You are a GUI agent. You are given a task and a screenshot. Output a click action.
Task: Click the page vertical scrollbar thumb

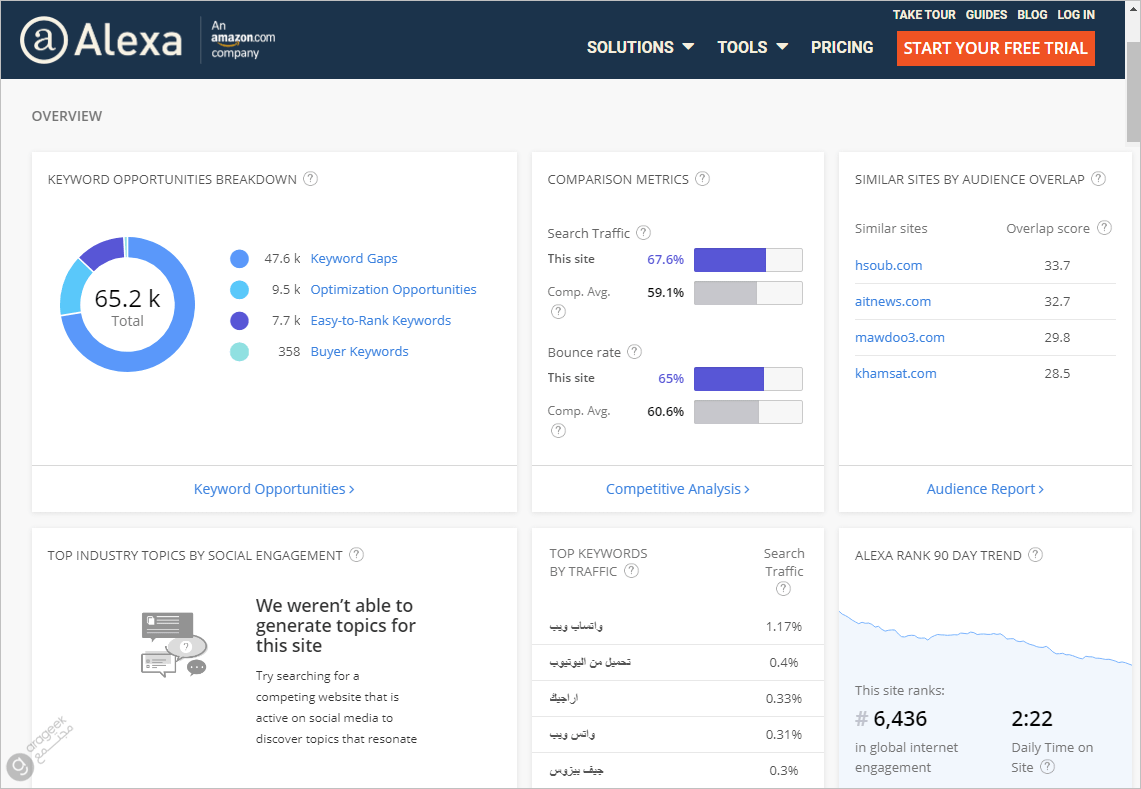(1133, 92)
